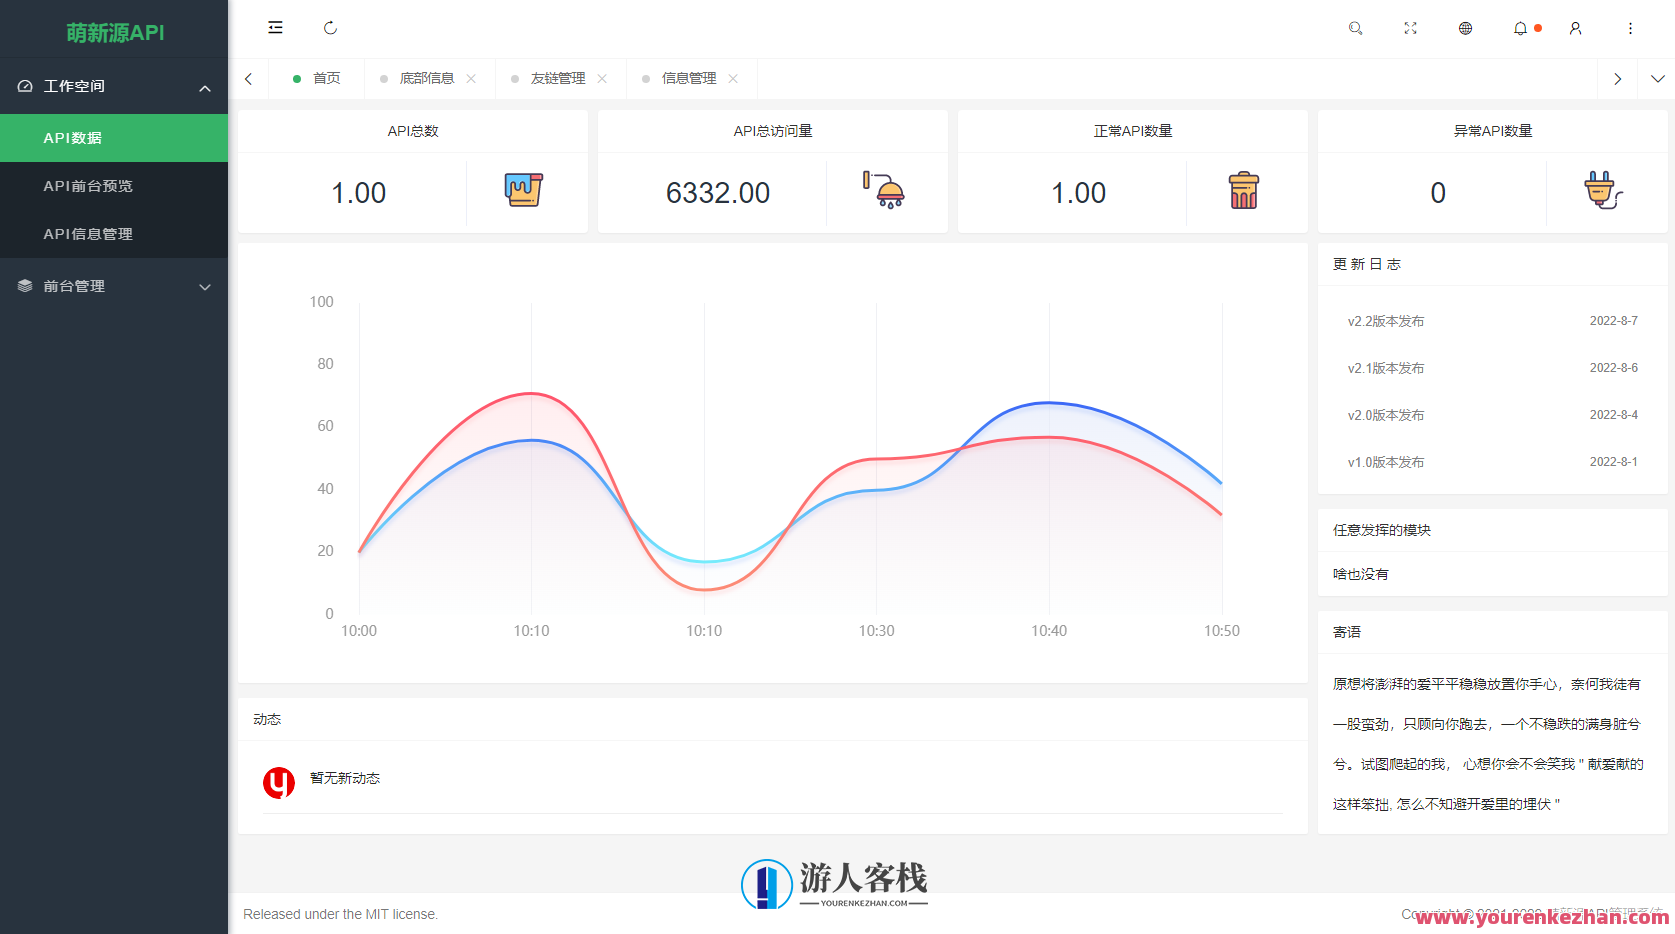
Task: Expand the 前台管理 sidebar section
Action: pyautogui.click(x=114, y=286)
